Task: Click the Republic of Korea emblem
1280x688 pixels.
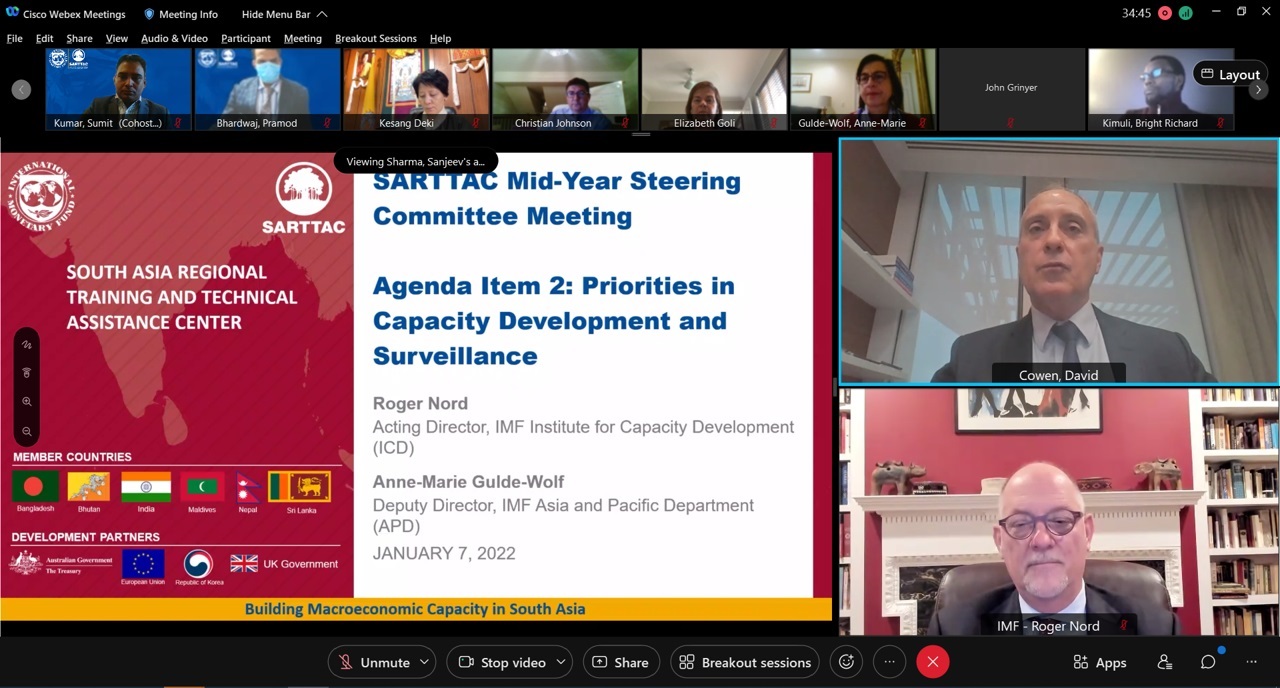Action: pos(198,563)
